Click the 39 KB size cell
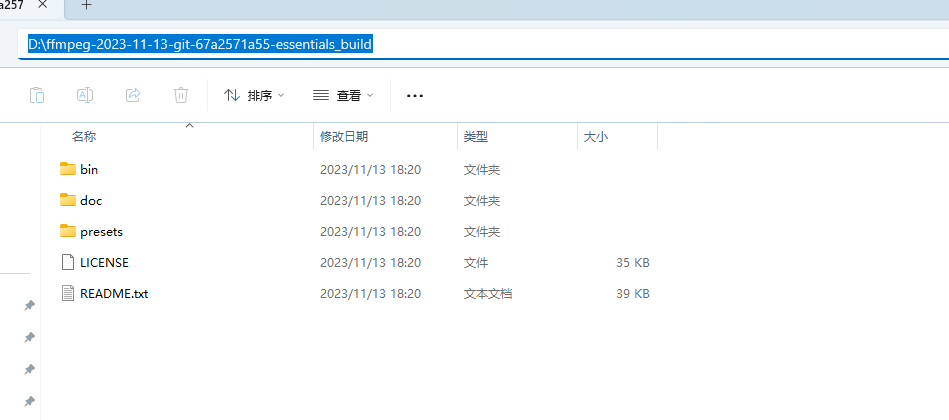949x420 pixels. click(x=632, y=294)
